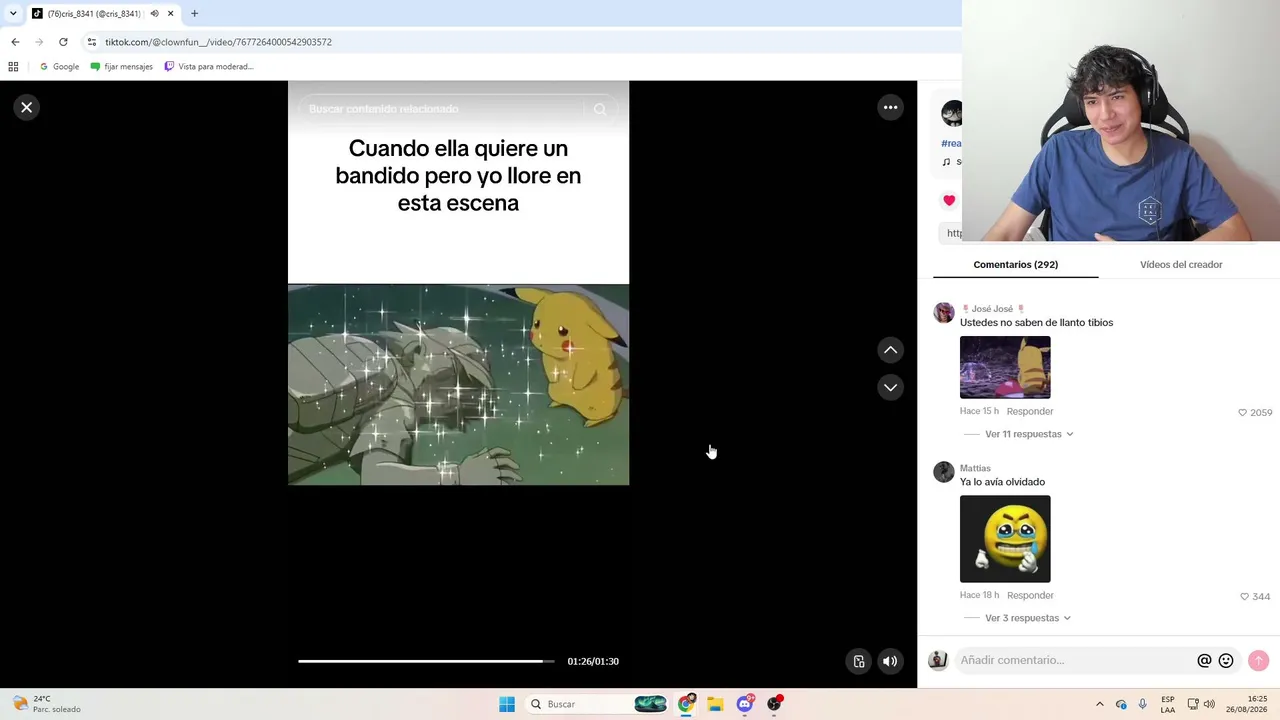Open Mattias's profile avatar
Screen dimensions: 1280x720
tap(944, 472)
